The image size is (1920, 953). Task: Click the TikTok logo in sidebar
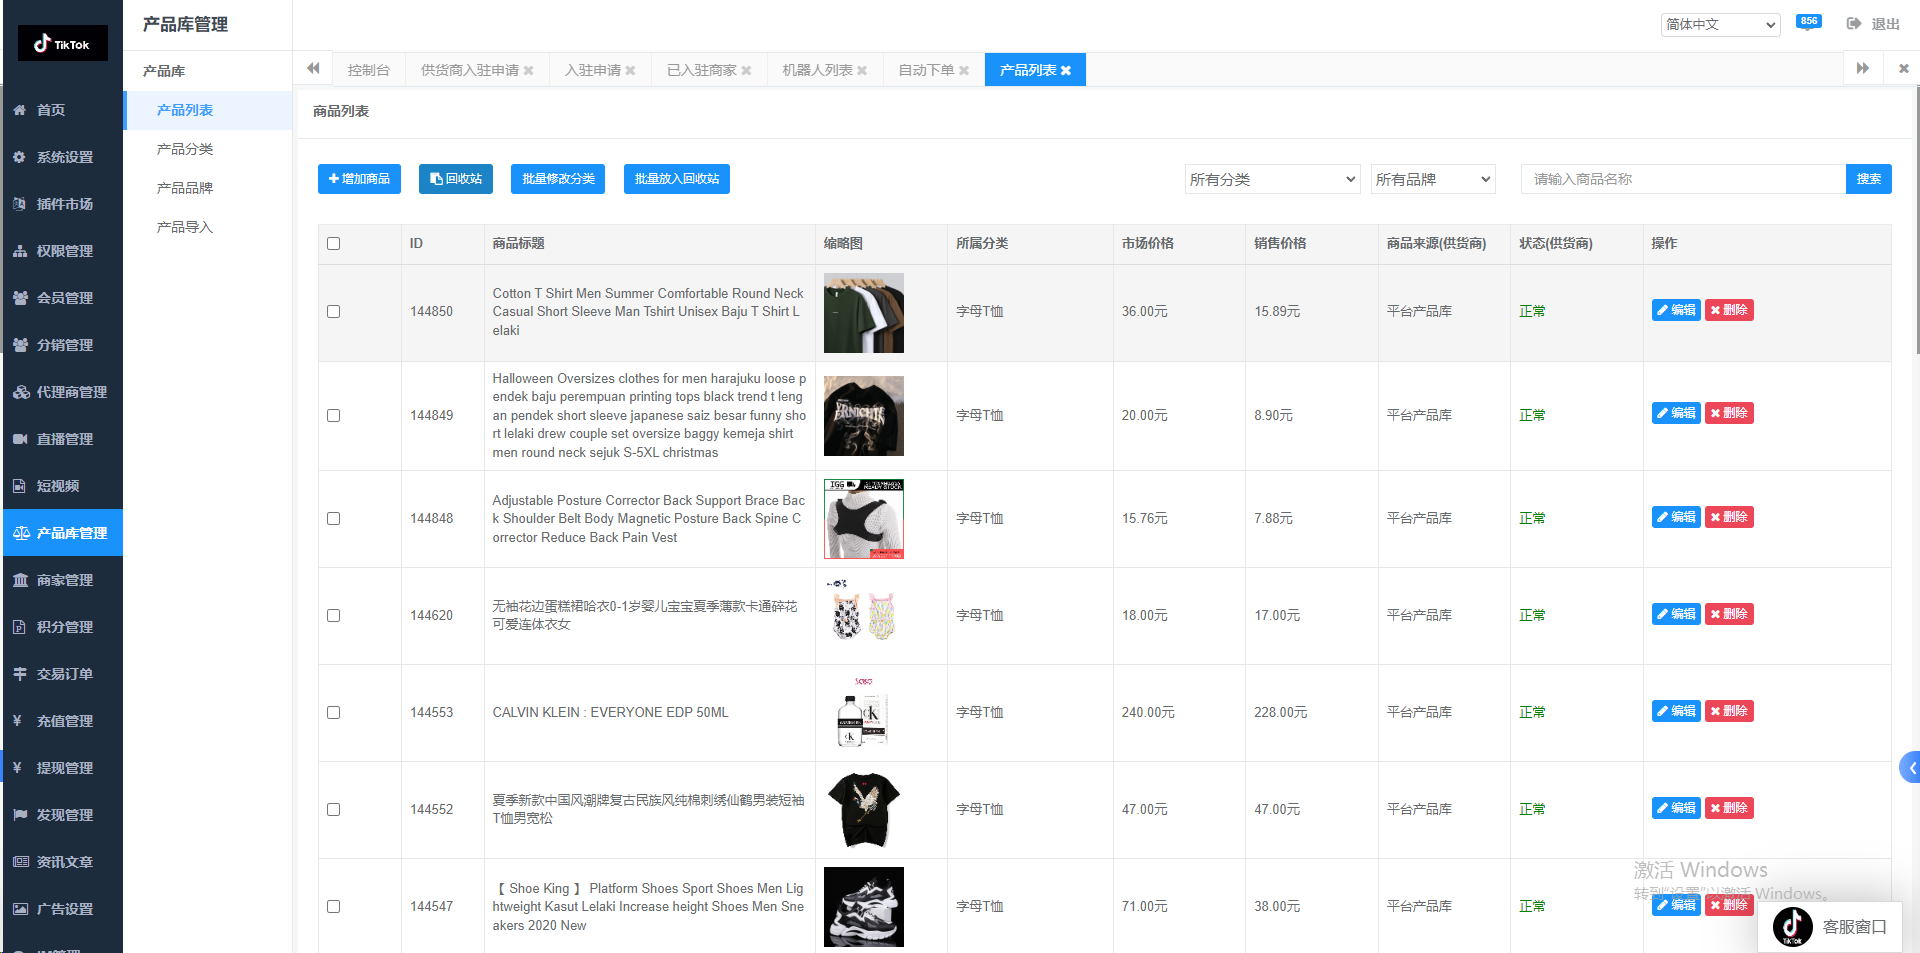(x=62, y=44)
